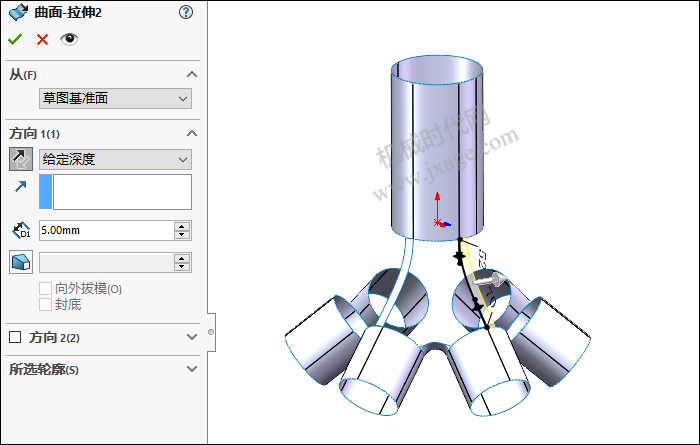The image size is (700, 445).
Task: Decrease the depth value with down spinner
Action: [x=182, y=235]
